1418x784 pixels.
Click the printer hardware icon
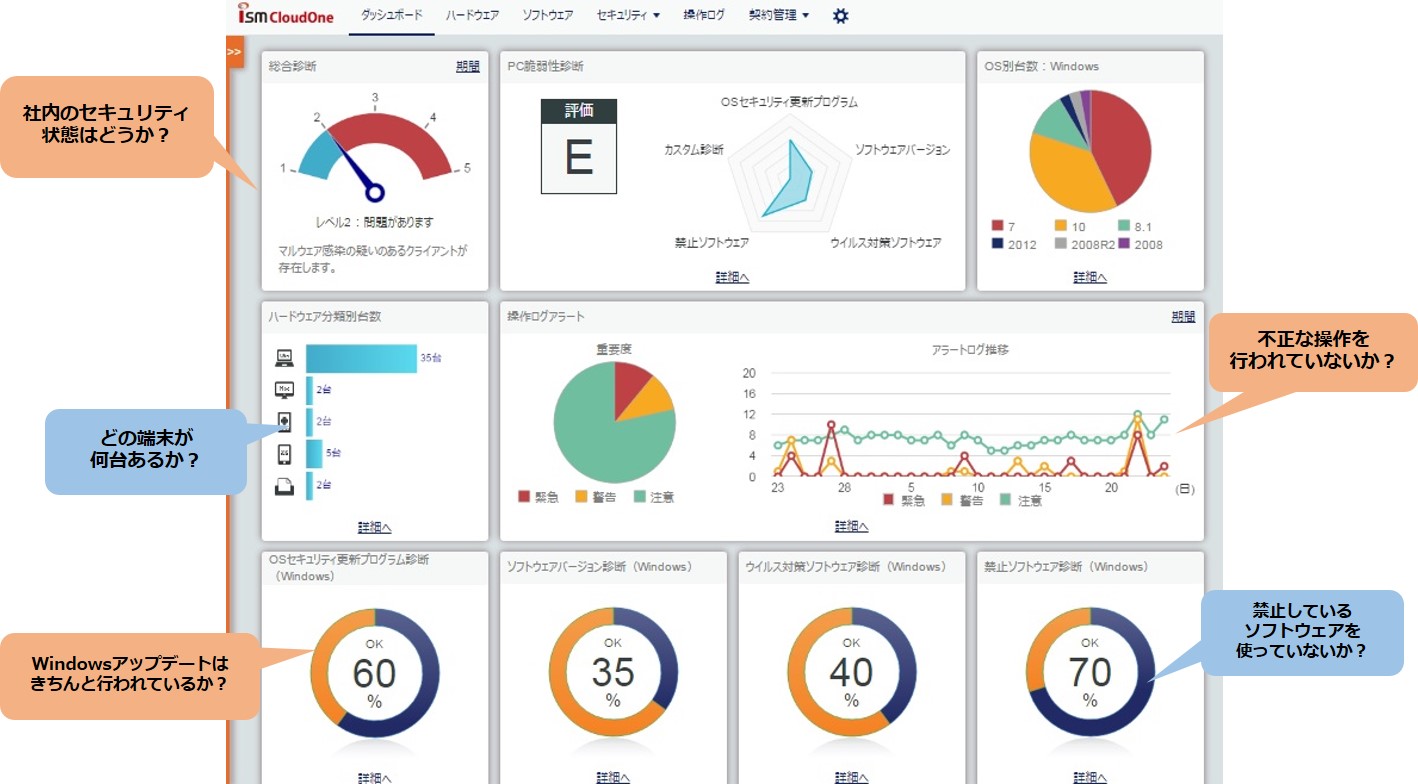[x=284, y=486]
